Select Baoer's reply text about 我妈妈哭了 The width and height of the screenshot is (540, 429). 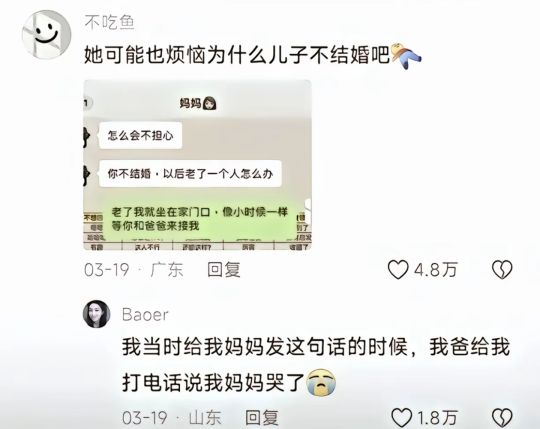pos(315,364)
